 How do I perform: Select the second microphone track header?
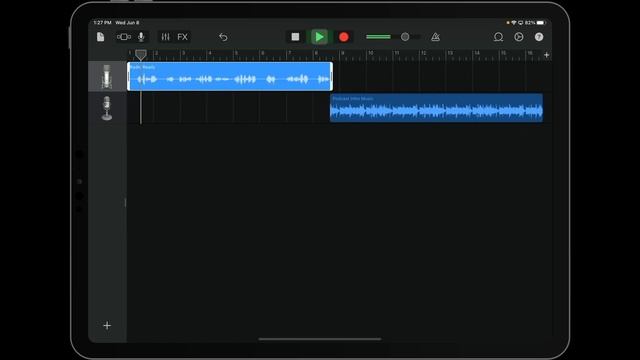(107, 108)
